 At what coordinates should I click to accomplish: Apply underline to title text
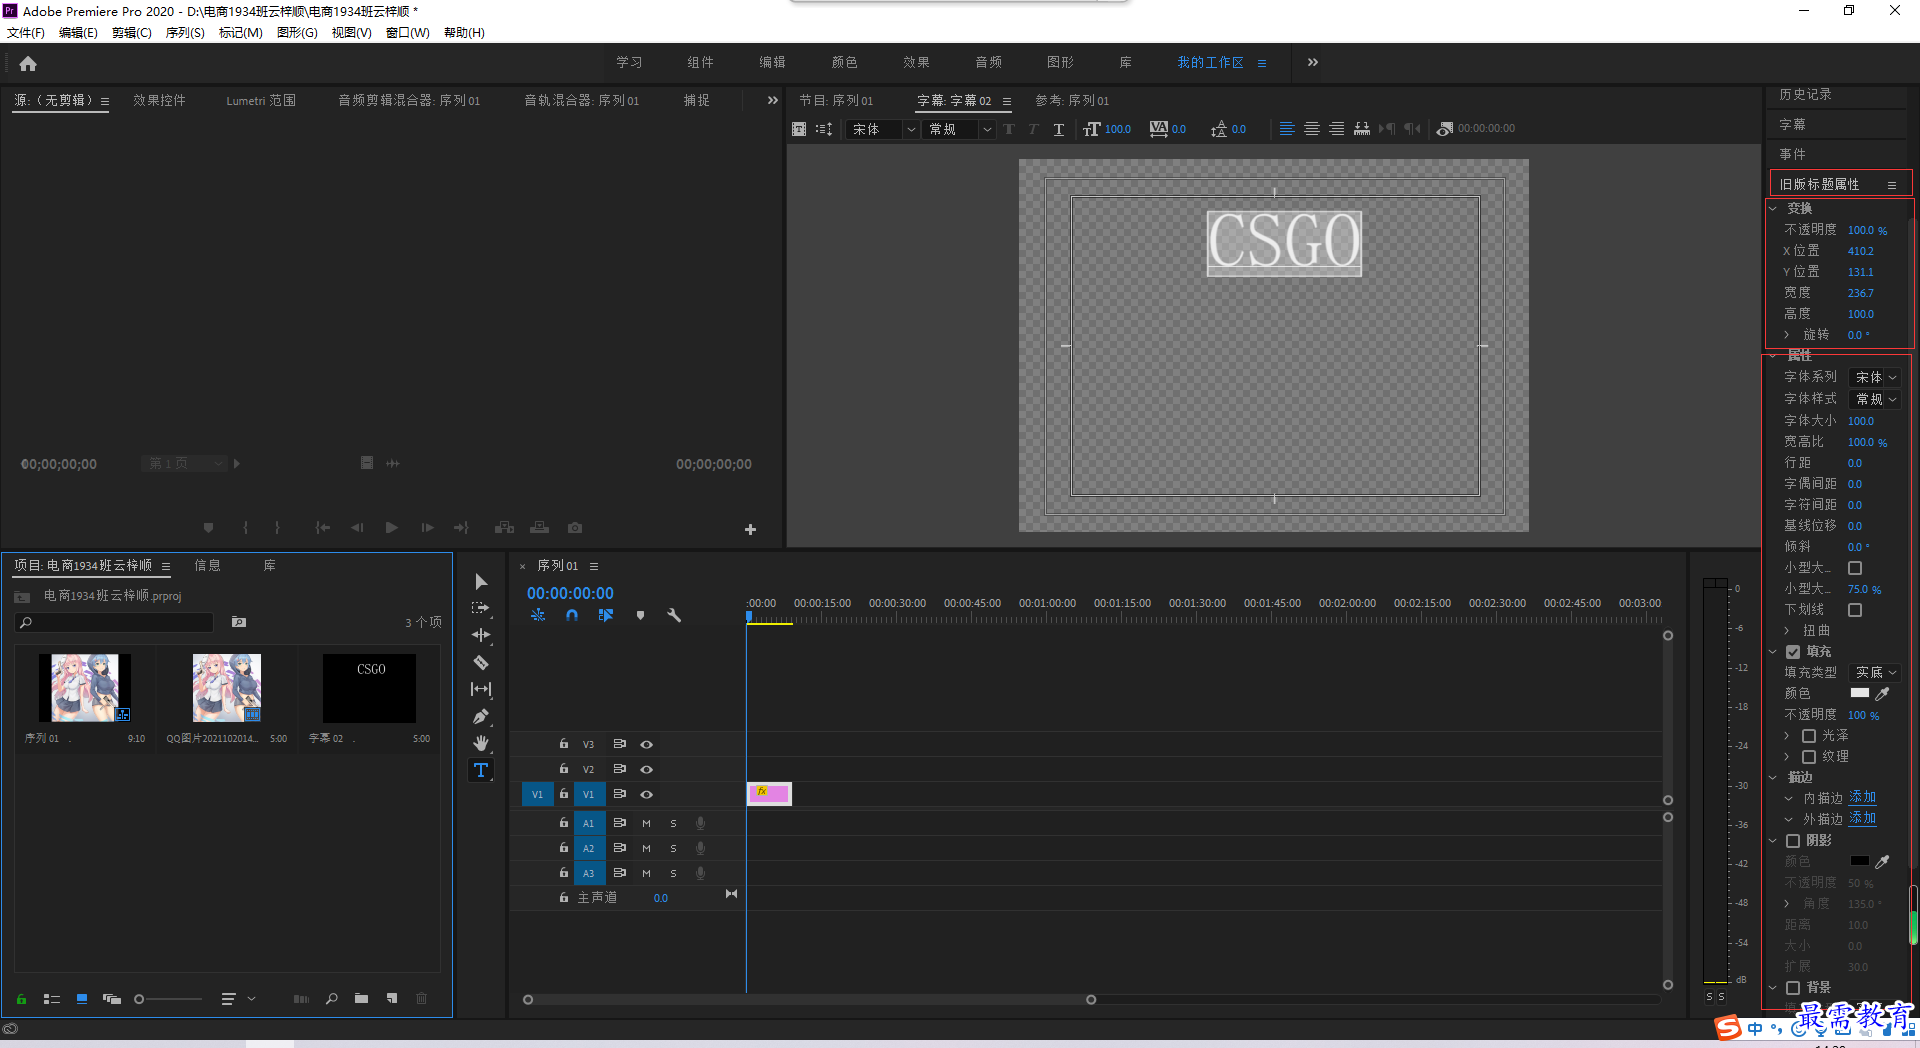coord(1059,129)
